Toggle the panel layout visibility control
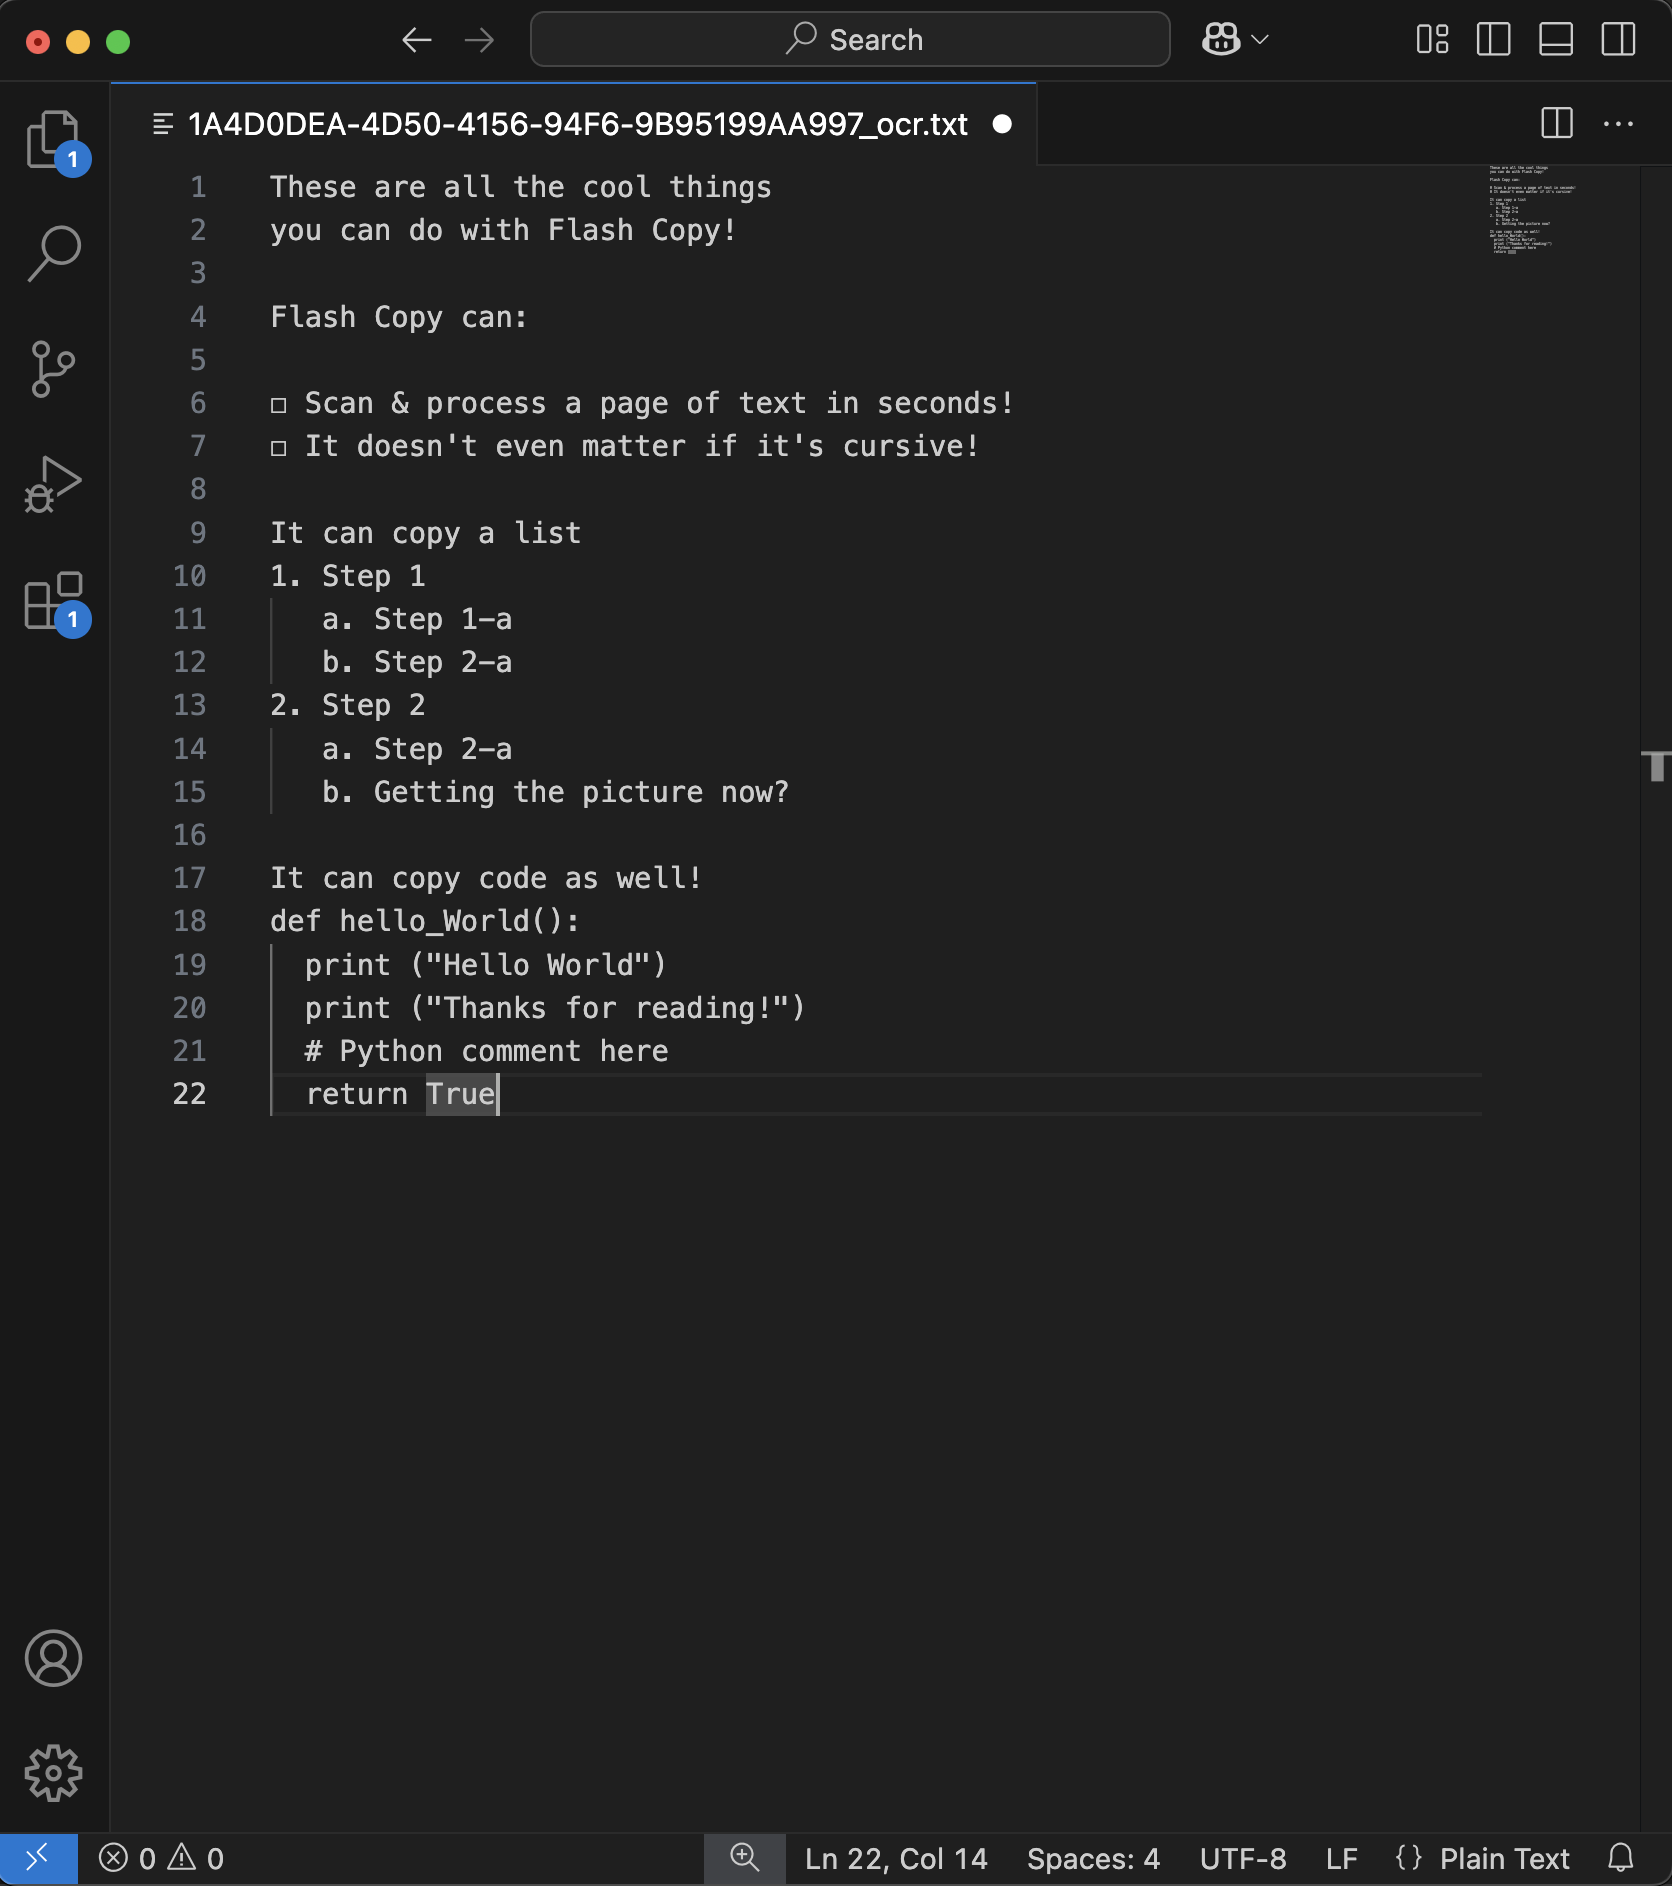 (x=1556, y=39)
